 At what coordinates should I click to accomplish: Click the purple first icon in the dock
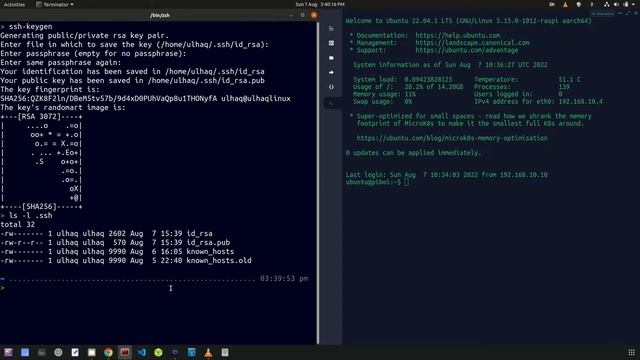coord(8,352)
